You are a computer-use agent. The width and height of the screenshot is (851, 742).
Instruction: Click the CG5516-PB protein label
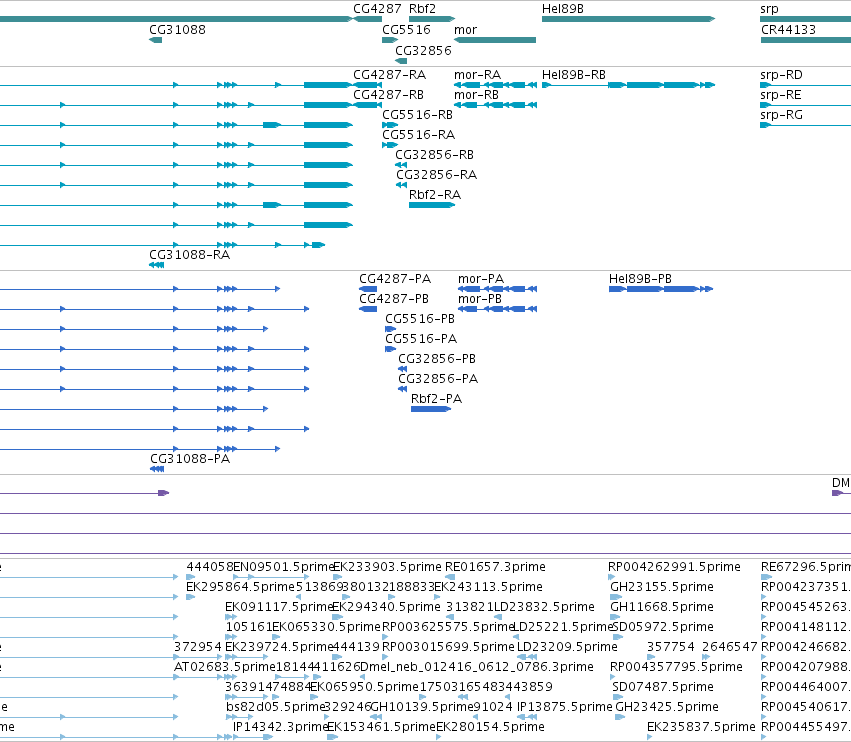tap(420, 319)
